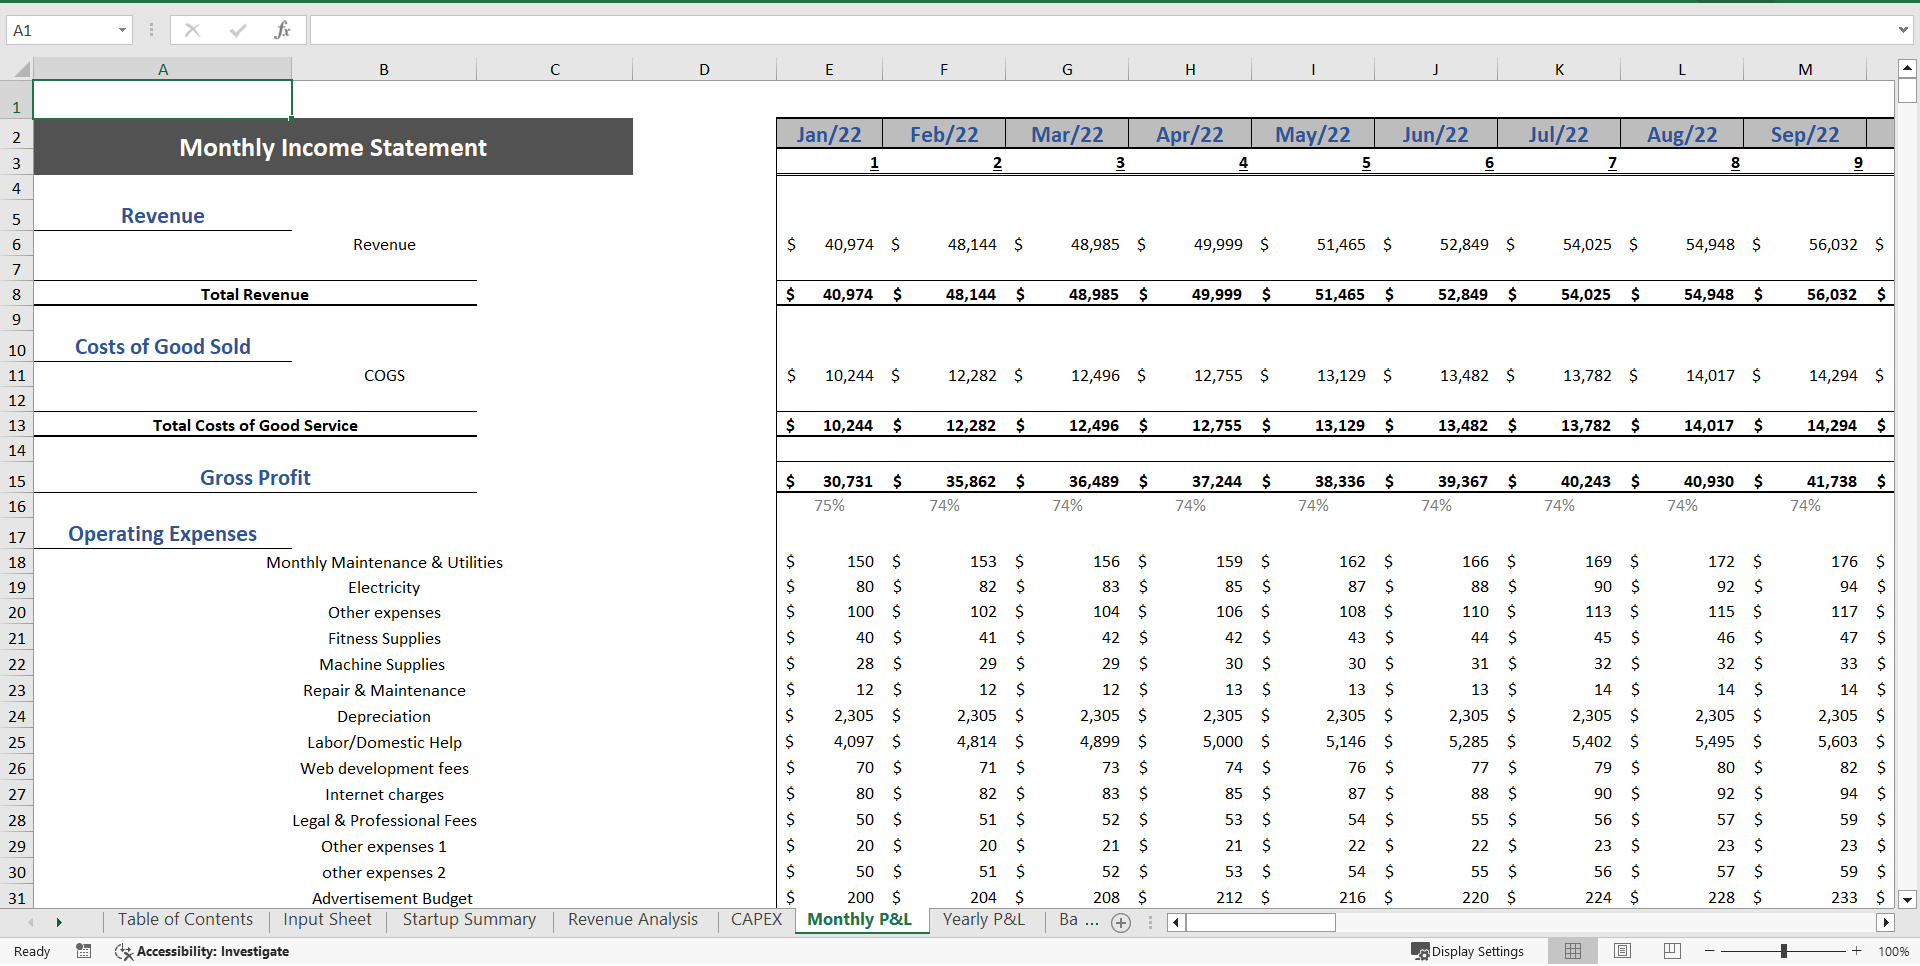Click the left sheet navigation arrow

pyautogui.click(x=30, y=923)
